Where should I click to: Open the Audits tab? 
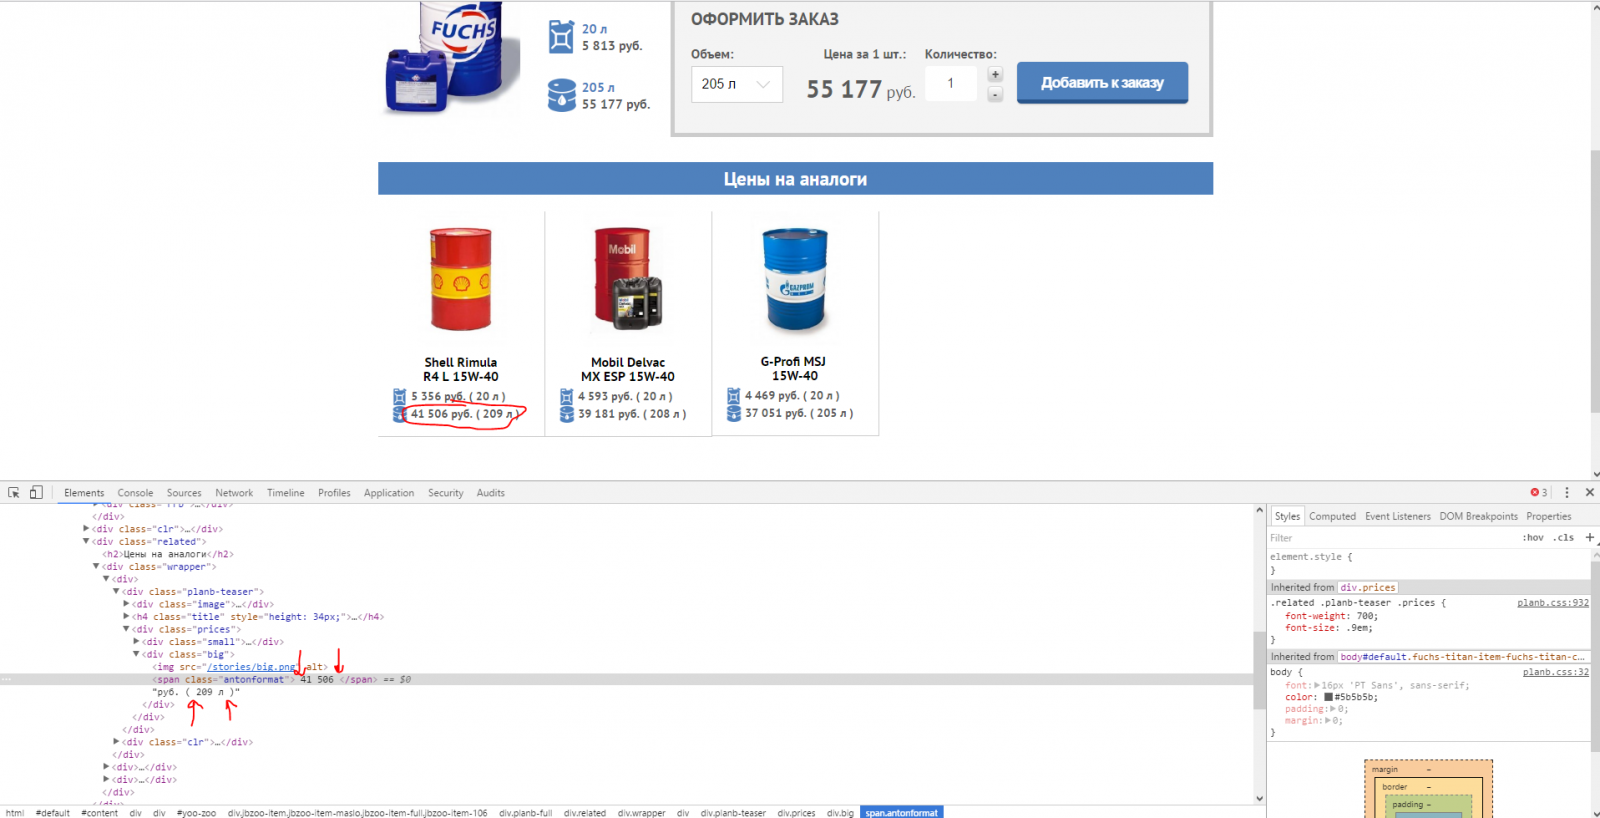490,493
